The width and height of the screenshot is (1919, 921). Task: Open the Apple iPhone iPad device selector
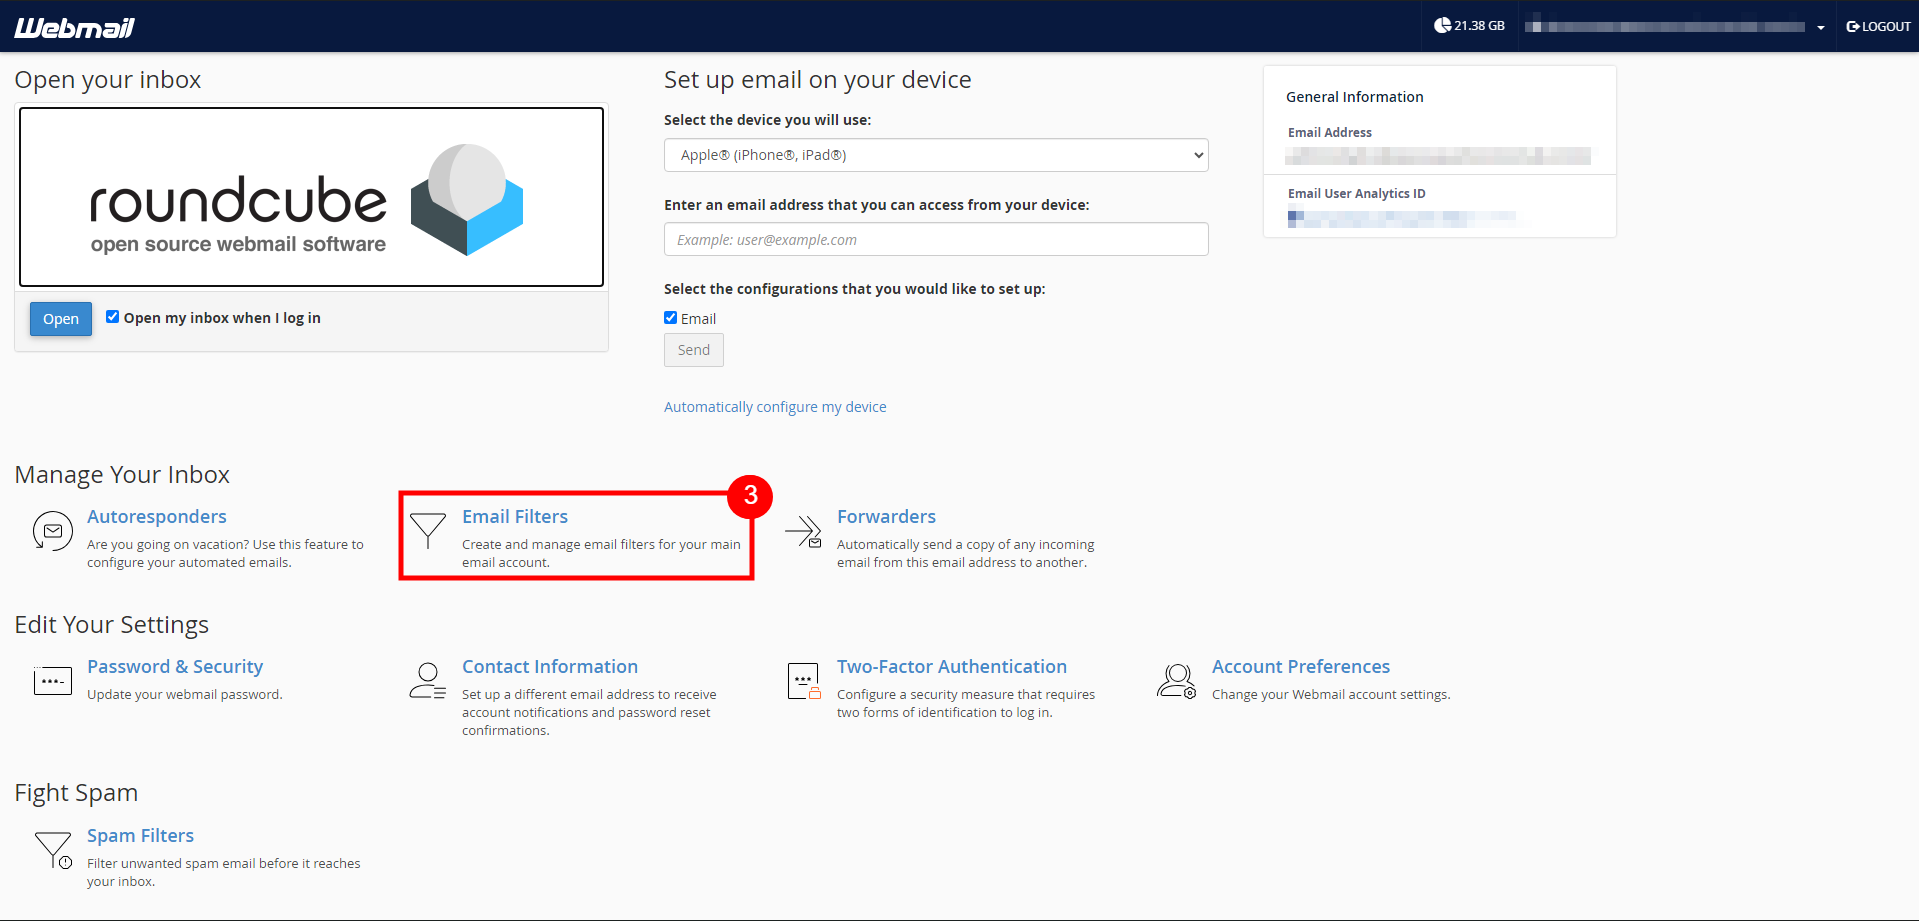coord(935,155)
